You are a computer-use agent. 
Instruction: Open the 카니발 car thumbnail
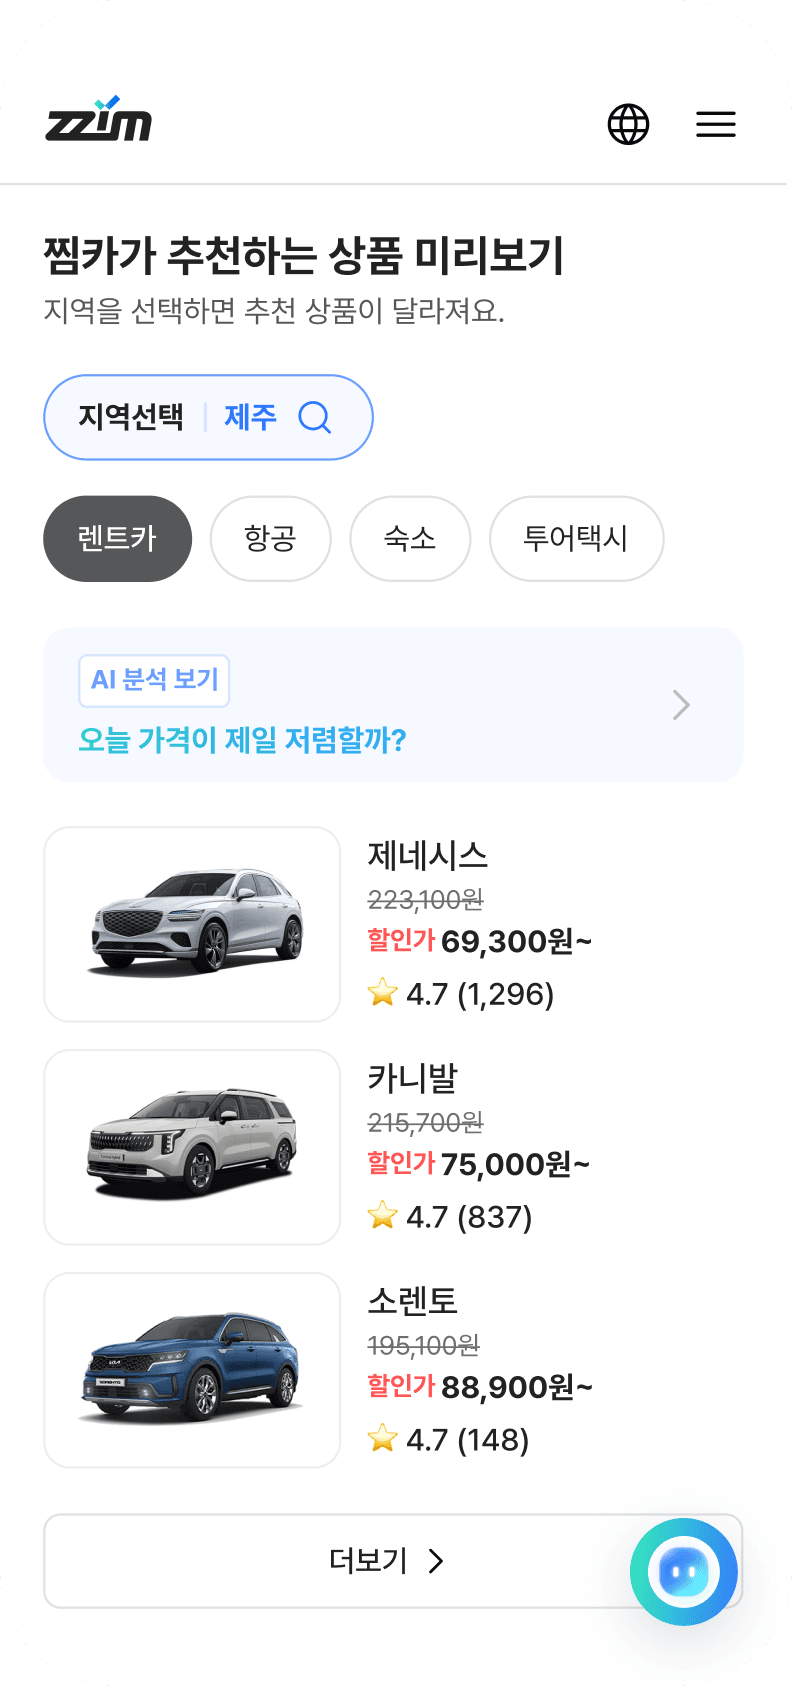click(x=192, y=1147)
